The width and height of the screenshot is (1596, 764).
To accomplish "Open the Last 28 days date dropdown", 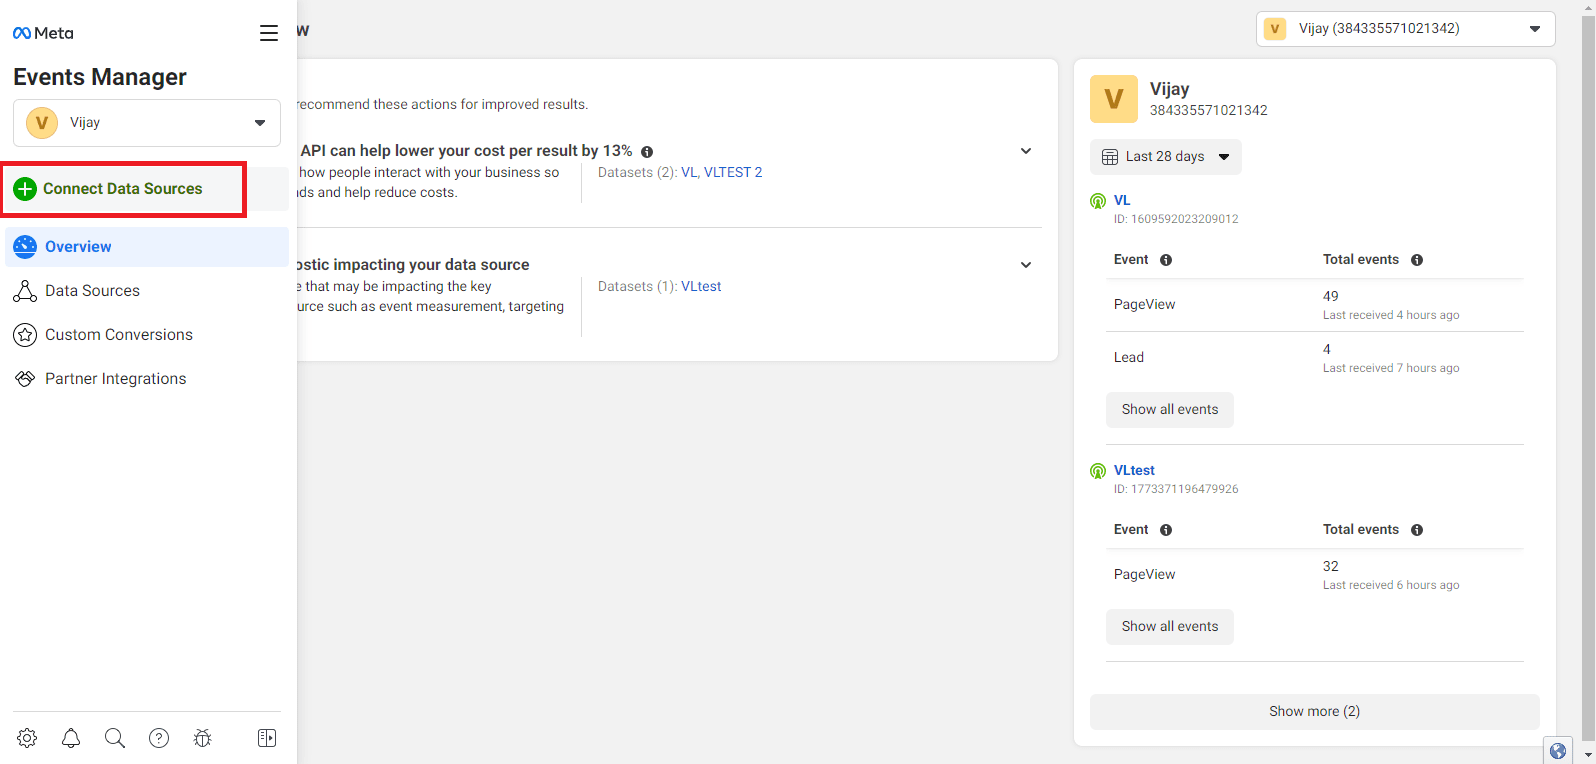I will 1165,157.
